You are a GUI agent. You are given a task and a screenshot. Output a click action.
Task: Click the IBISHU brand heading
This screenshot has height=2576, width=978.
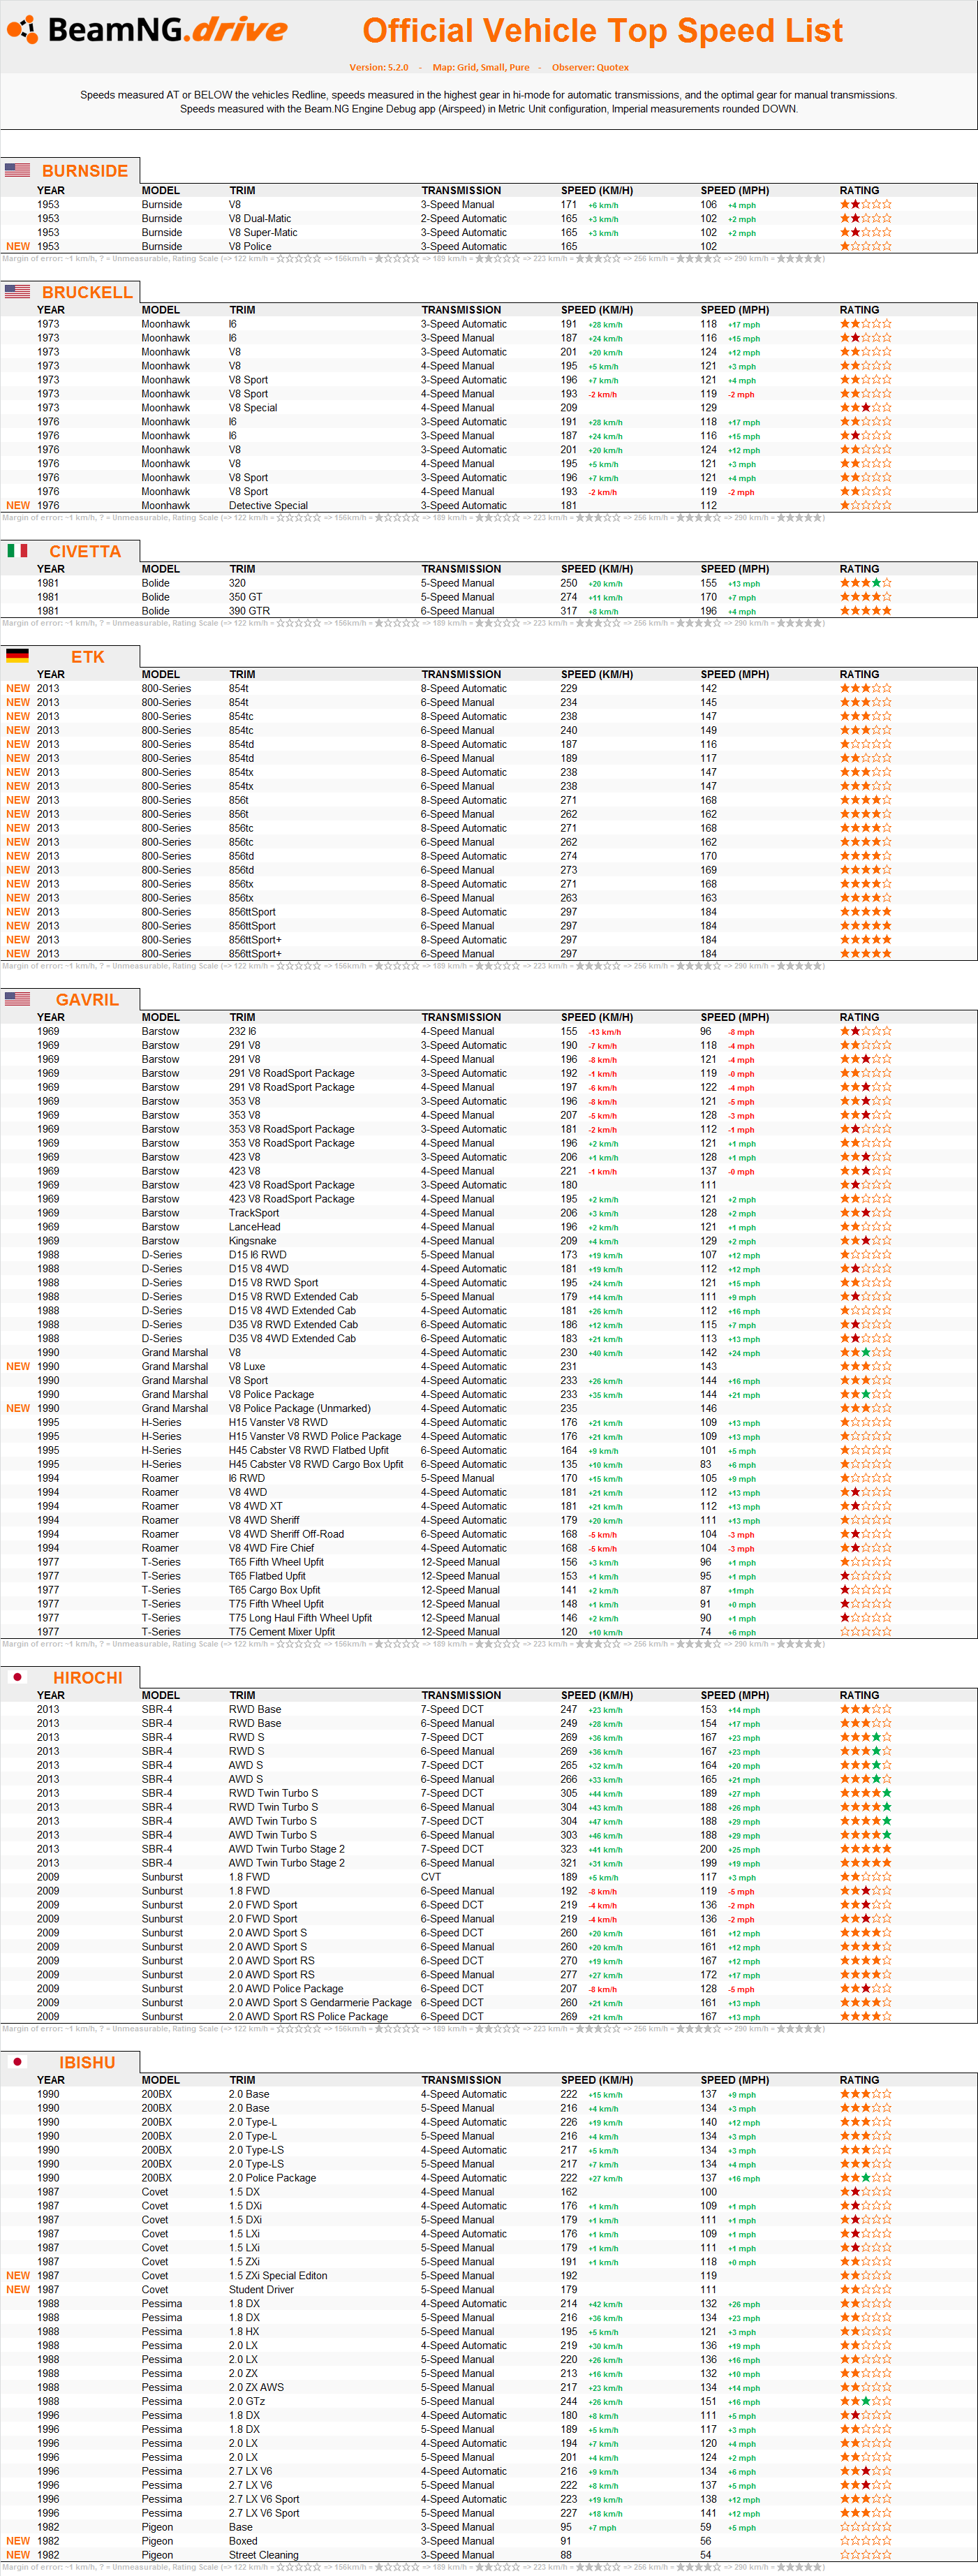coord(87,2063)
